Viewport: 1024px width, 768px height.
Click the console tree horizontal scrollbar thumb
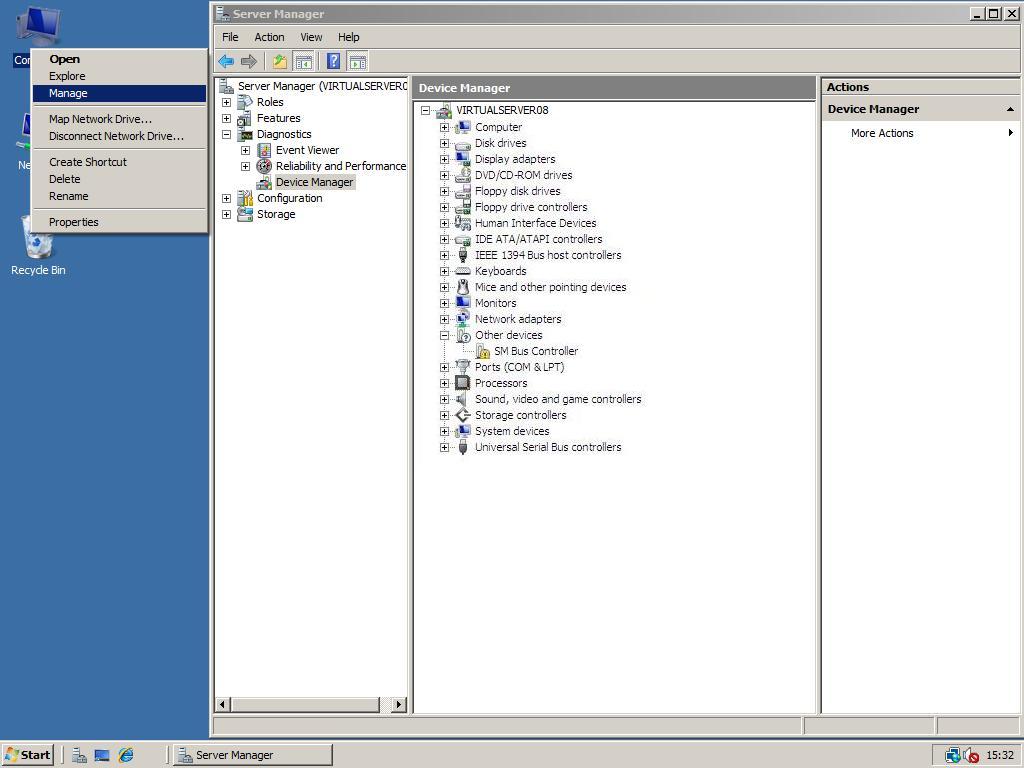[x=305, y=705]
